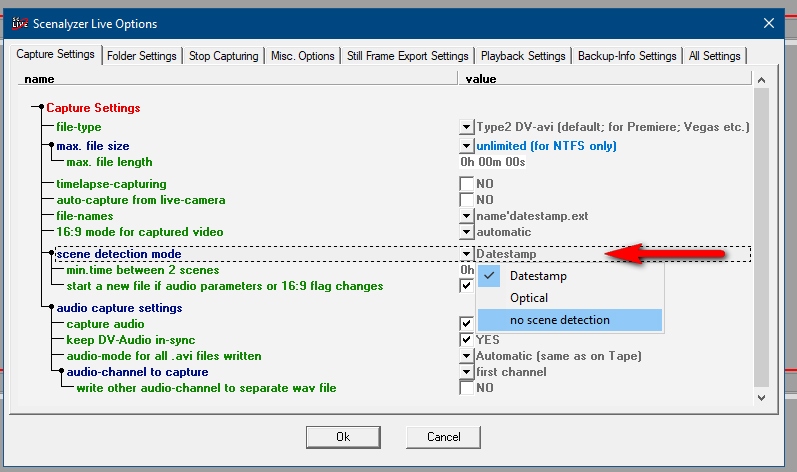Select the Capture Settings tab
797x472 pixels.
55,54
